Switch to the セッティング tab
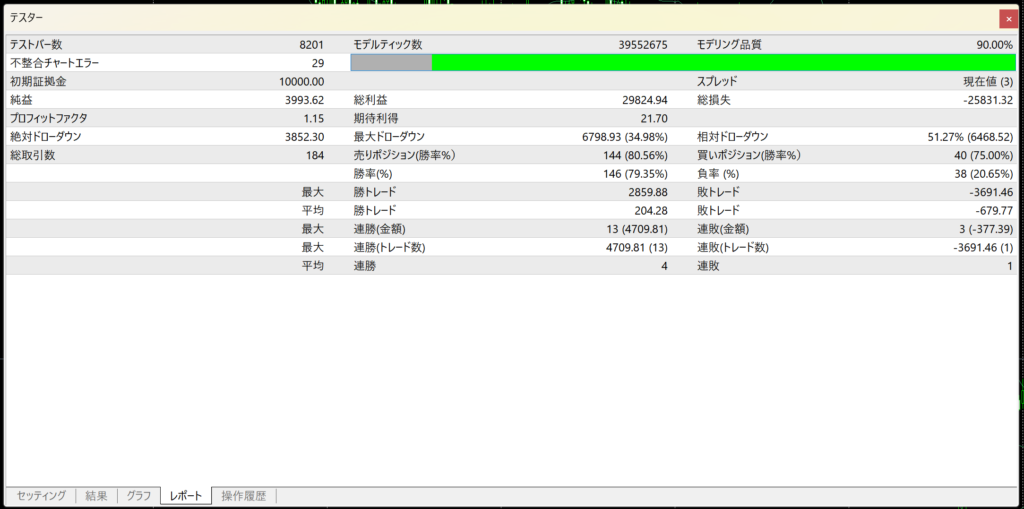The height and width of the screenshot is (509, 1024). point(41,496)
